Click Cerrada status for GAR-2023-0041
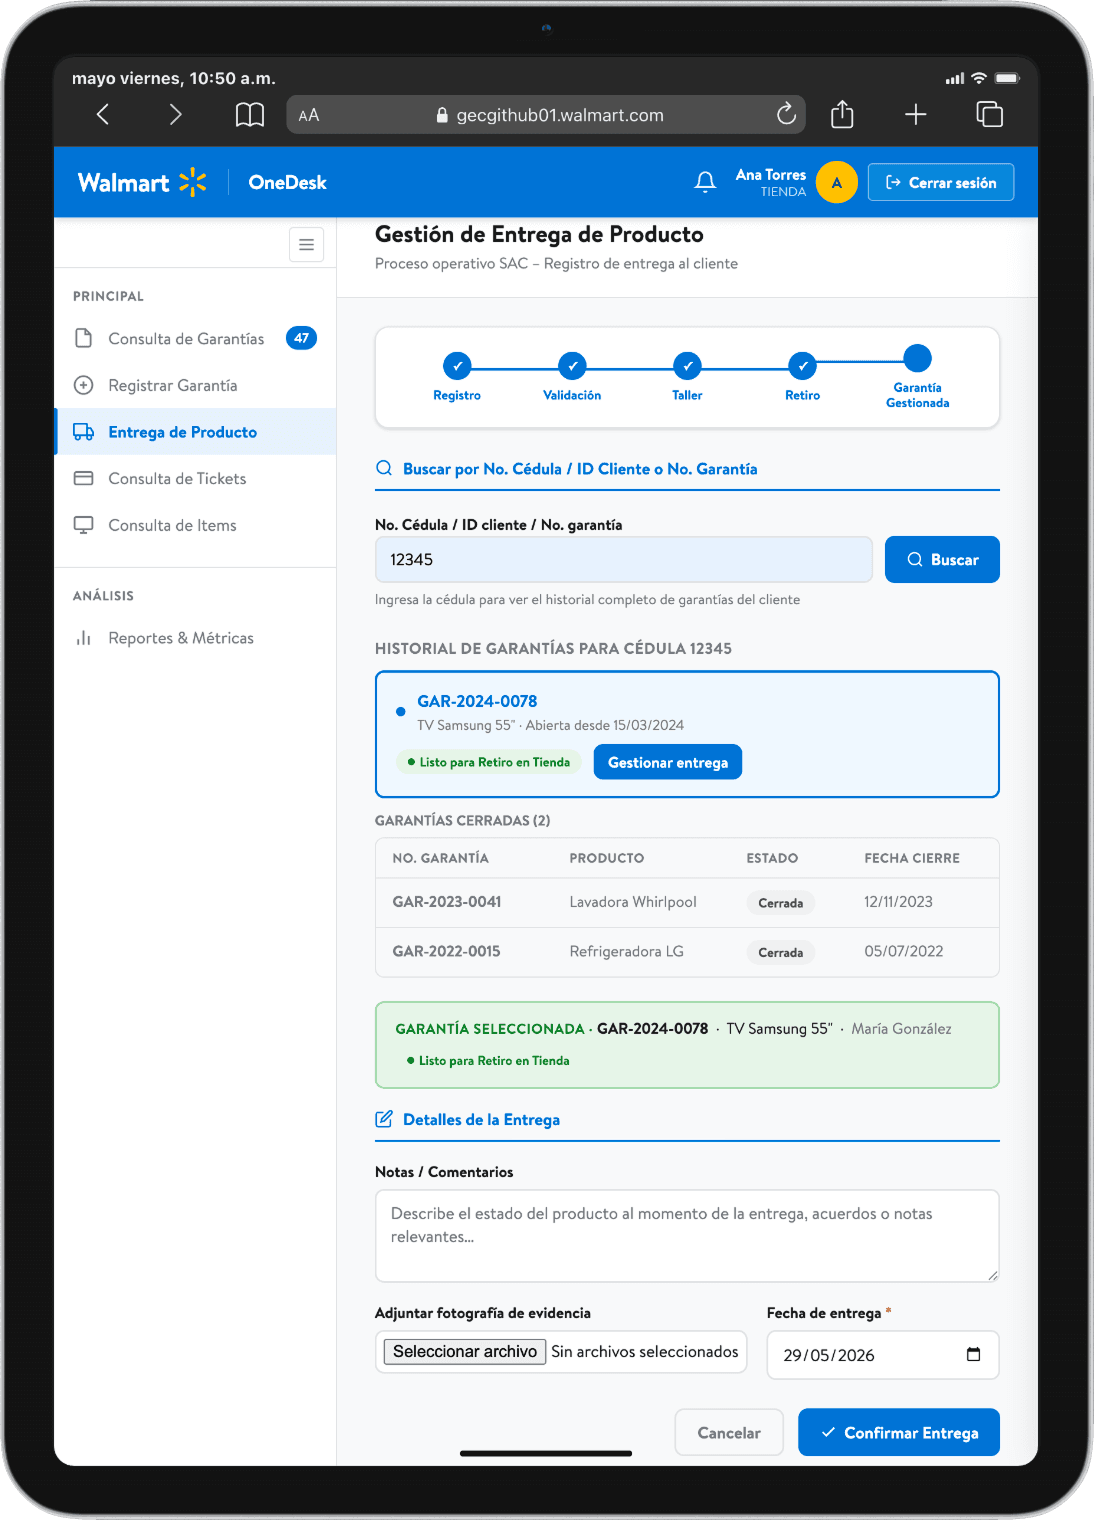The image size is (1094, 1520). click(x=781, y=903)
